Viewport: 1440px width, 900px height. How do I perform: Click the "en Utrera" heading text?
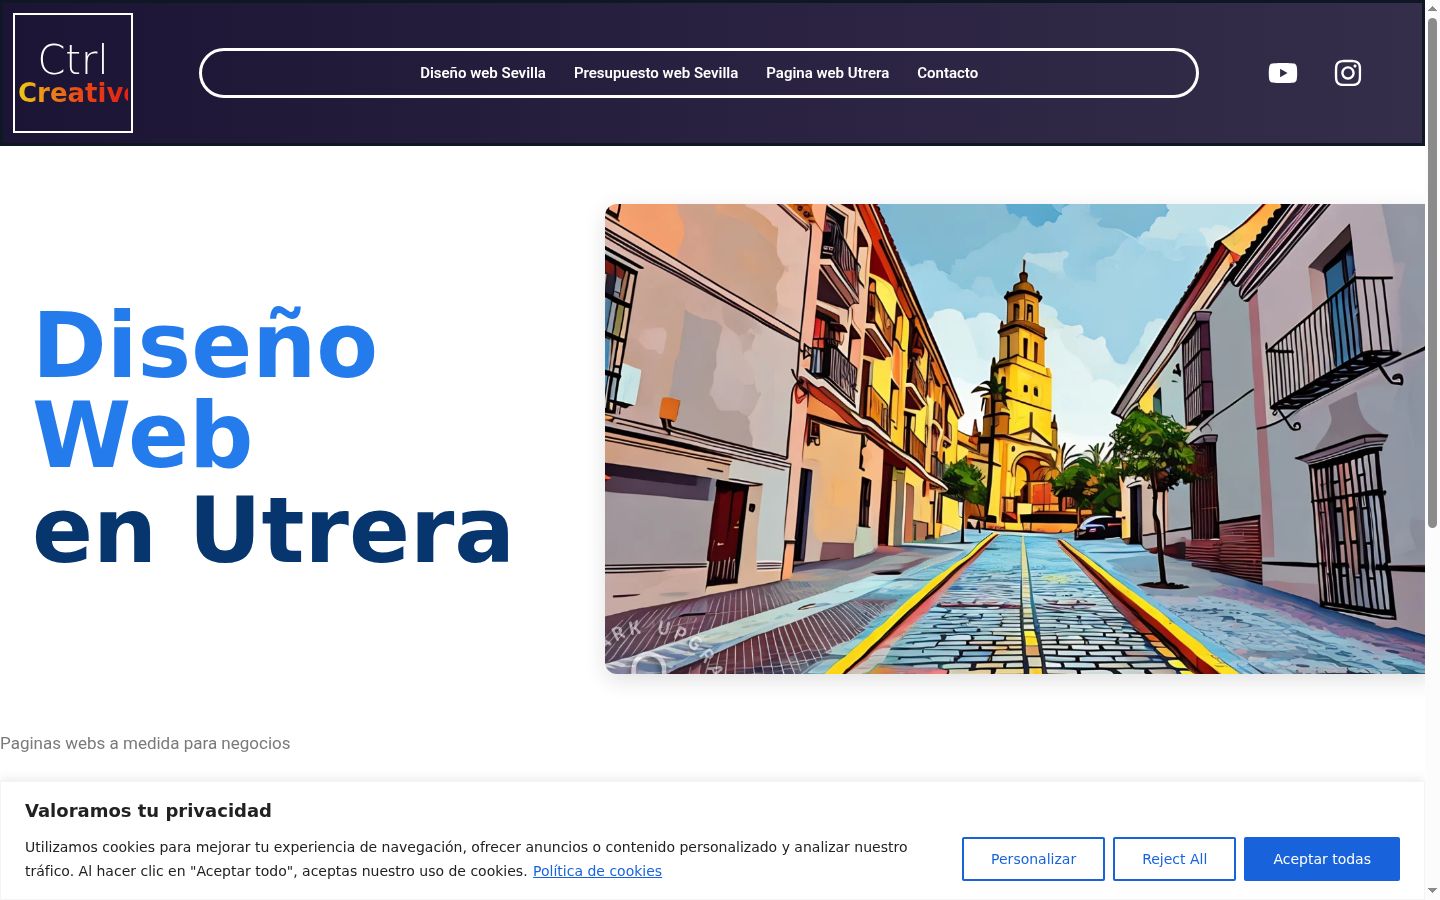273,531
